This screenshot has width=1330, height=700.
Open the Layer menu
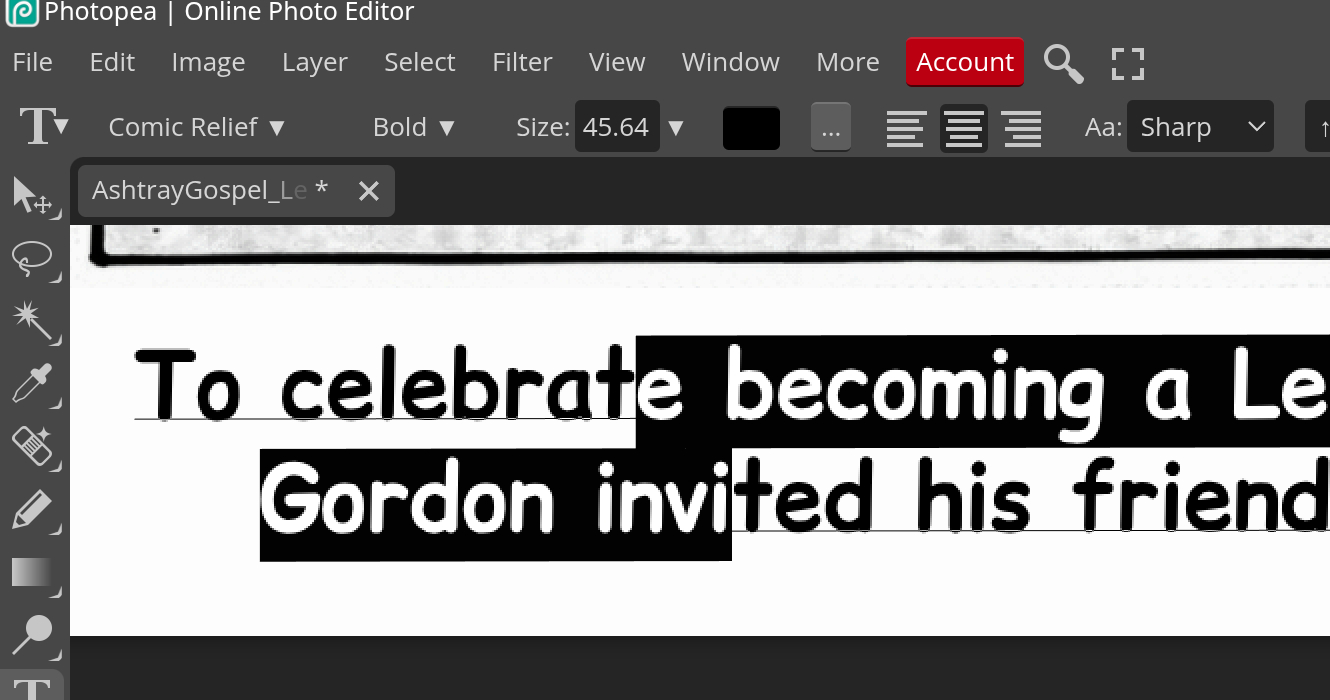314,62
